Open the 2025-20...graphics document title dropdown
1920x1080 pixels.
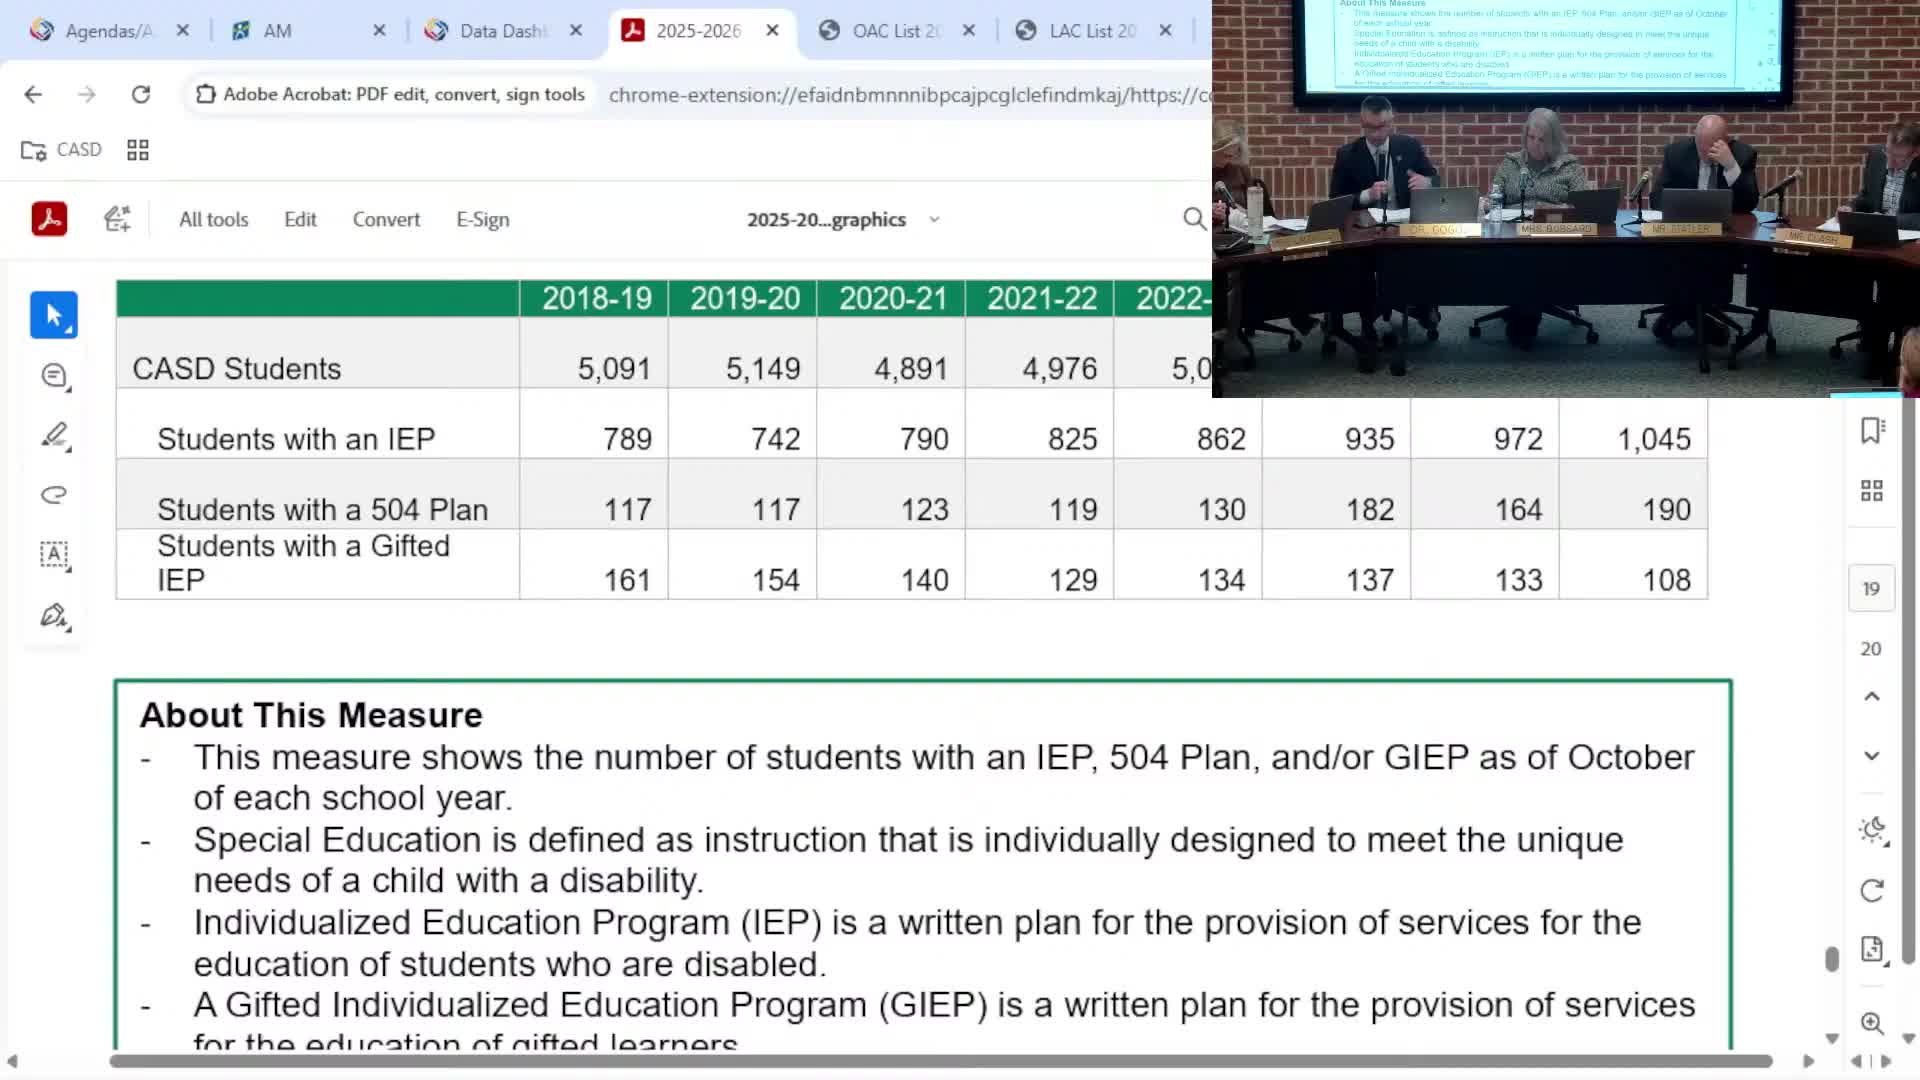tap(934, 220)
